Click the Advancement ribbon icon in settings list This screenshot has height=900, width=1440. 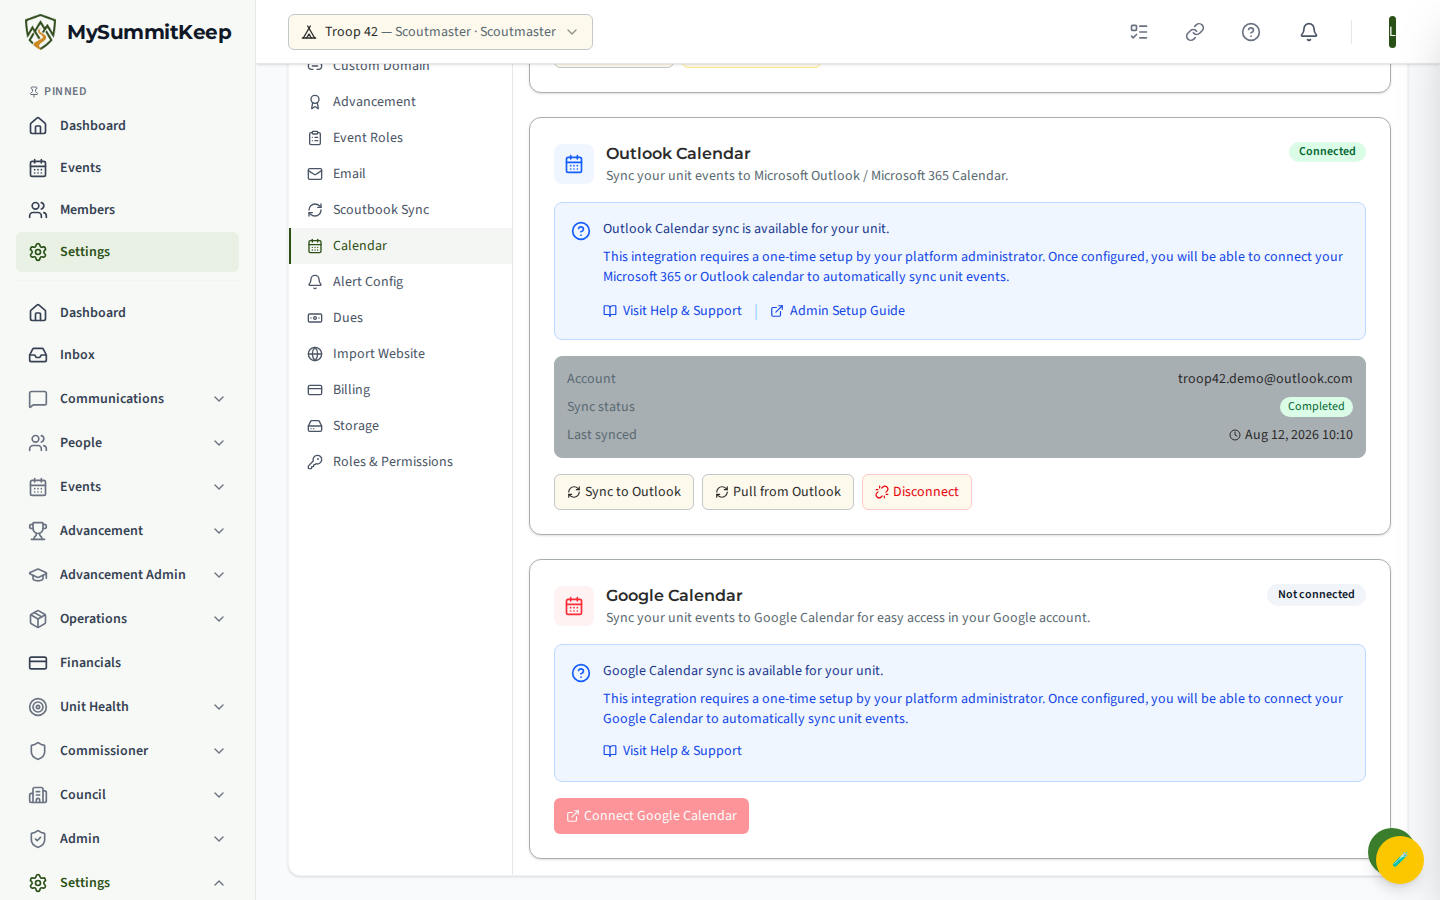pos(315,102)
